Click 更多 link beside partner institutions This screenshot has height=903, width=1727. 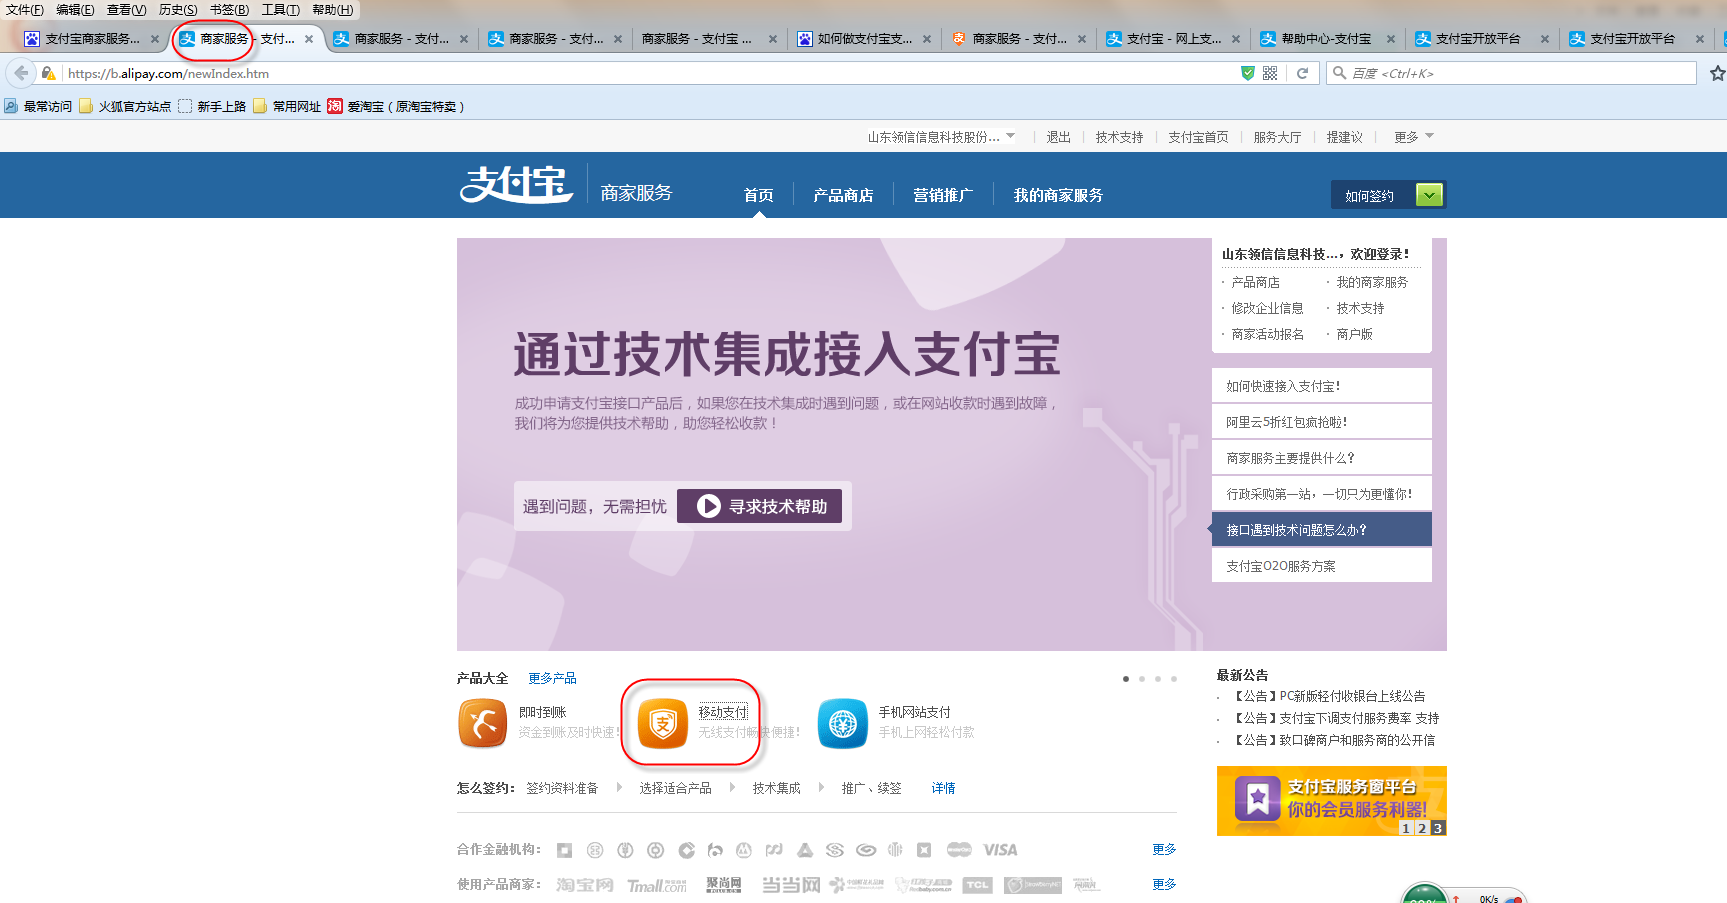click(1164, 849)
